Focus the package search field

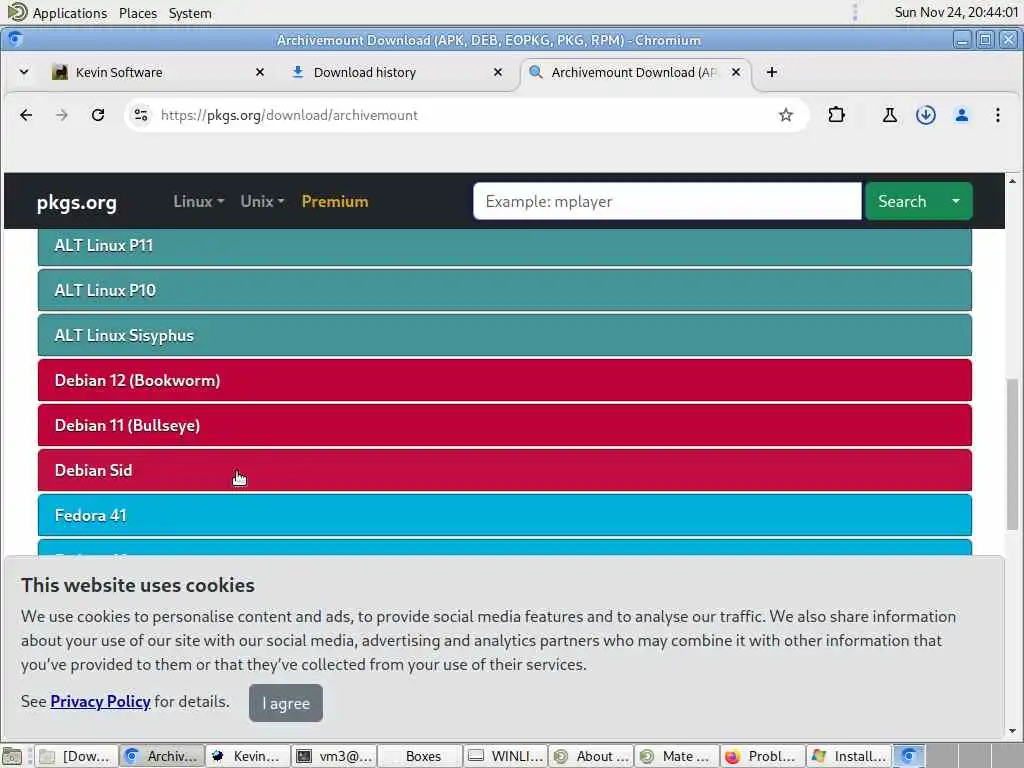(667, 201)
